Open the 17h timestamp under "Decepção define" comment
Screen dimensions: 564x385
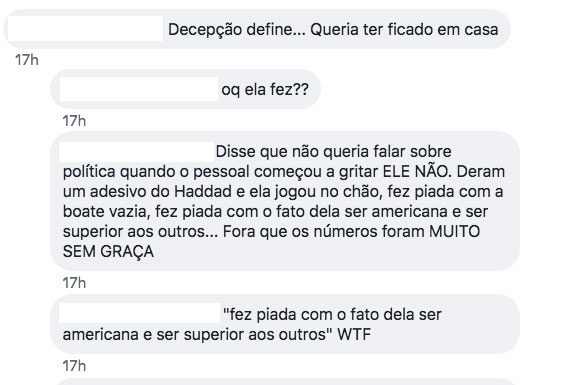coord(27,60)
